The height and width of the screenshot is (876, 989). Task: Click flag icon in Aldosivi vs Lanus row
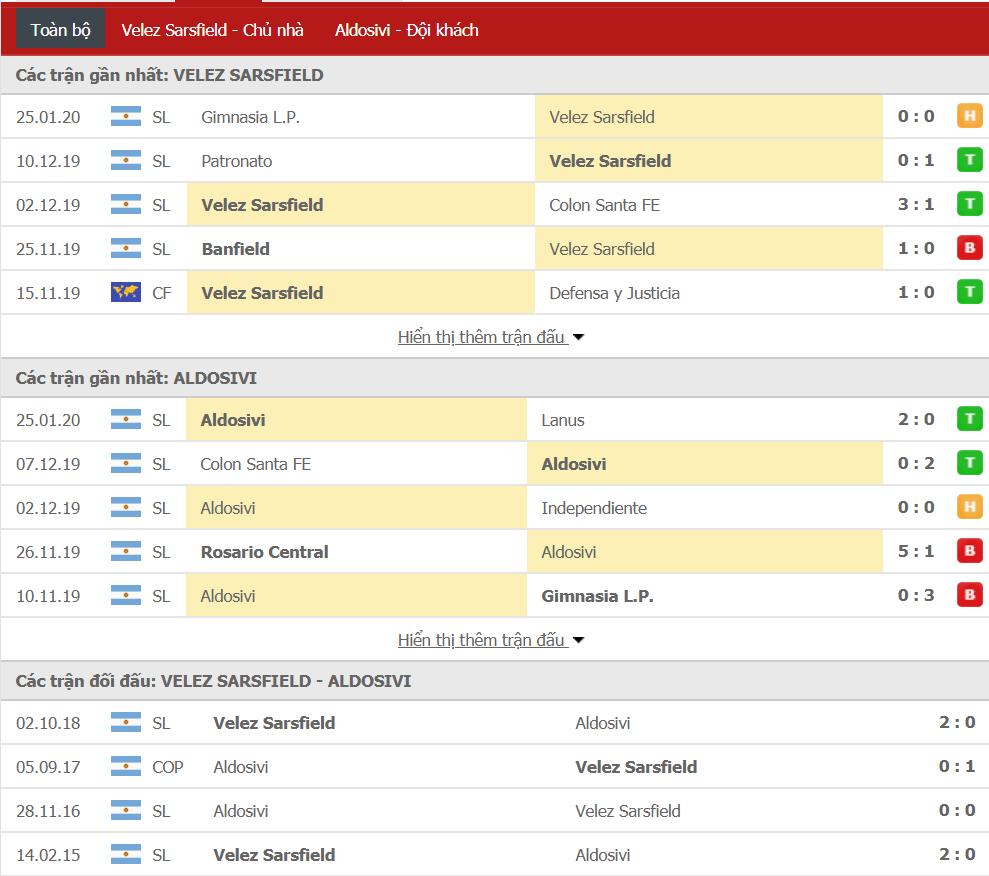(126, 420)
